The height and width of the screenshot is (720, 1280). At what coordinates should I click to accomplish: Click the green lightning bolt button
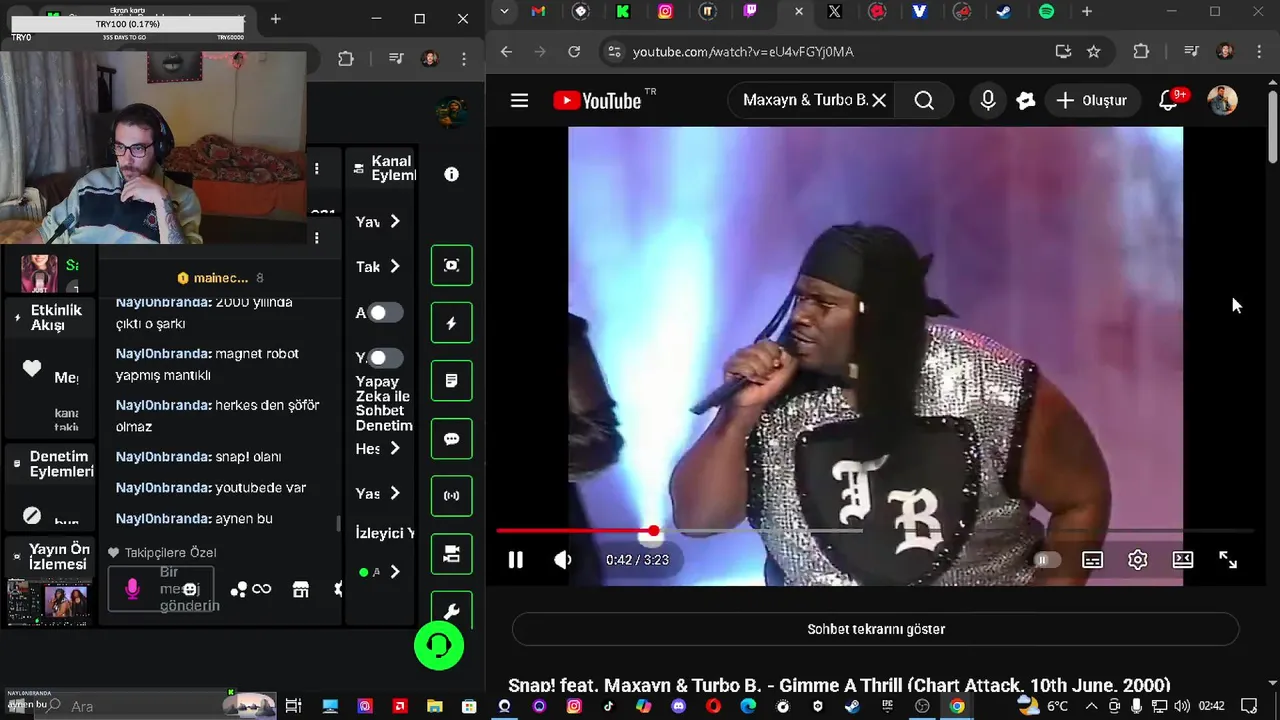(x=451, y=323)
